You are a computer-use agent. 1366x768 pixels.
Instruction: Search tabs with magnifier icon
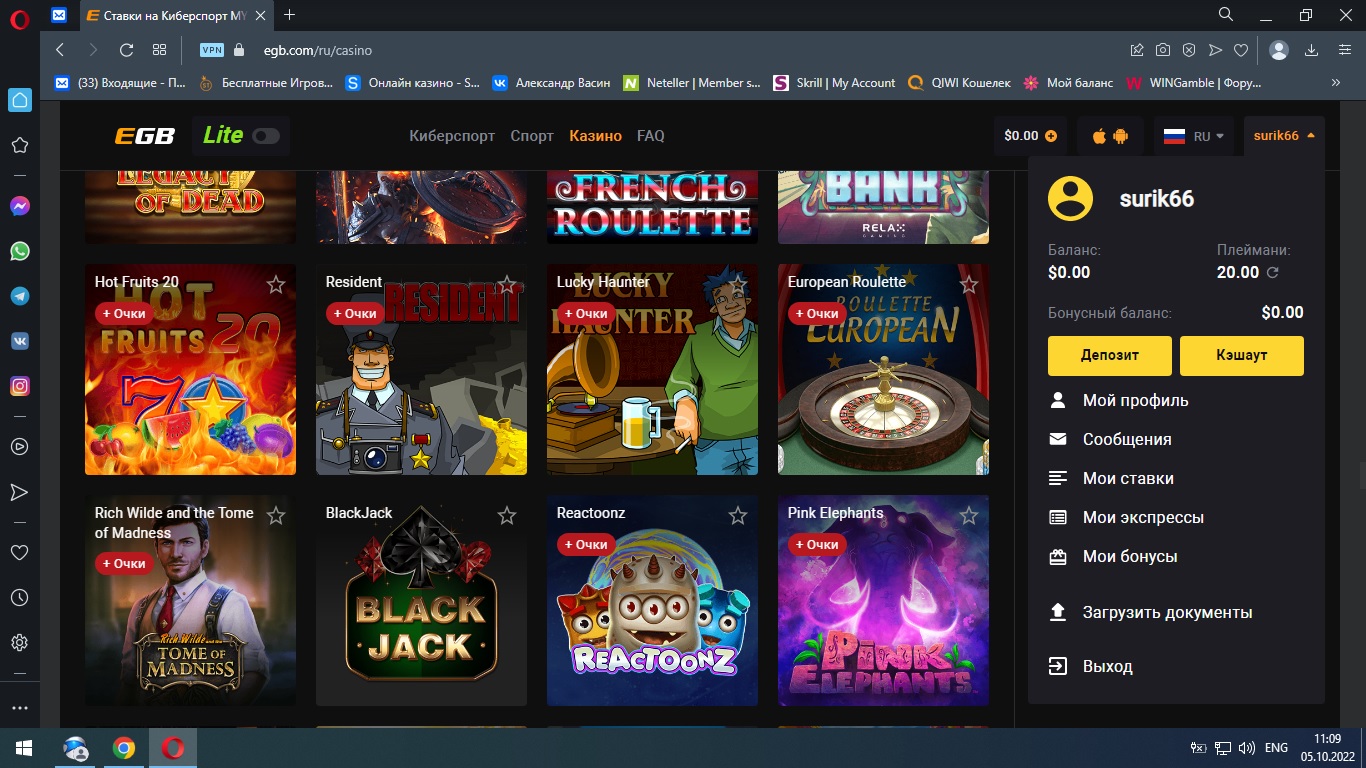[x=1226, y=14]
